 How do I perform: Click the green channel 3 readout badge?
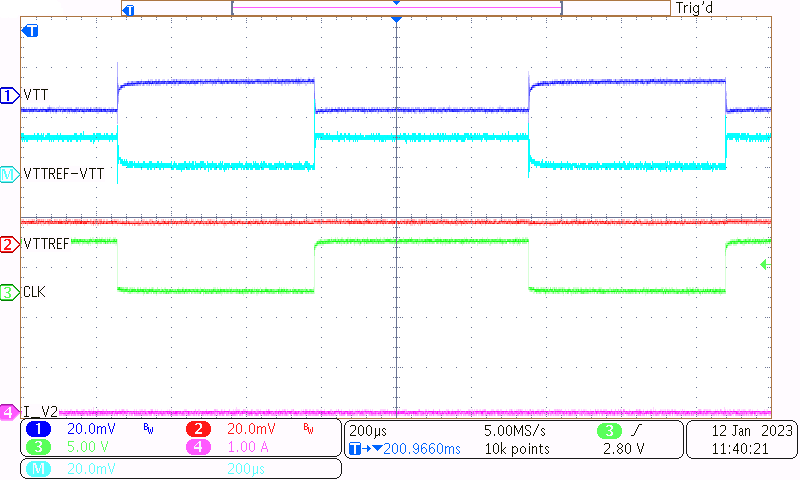pos(38,447)
